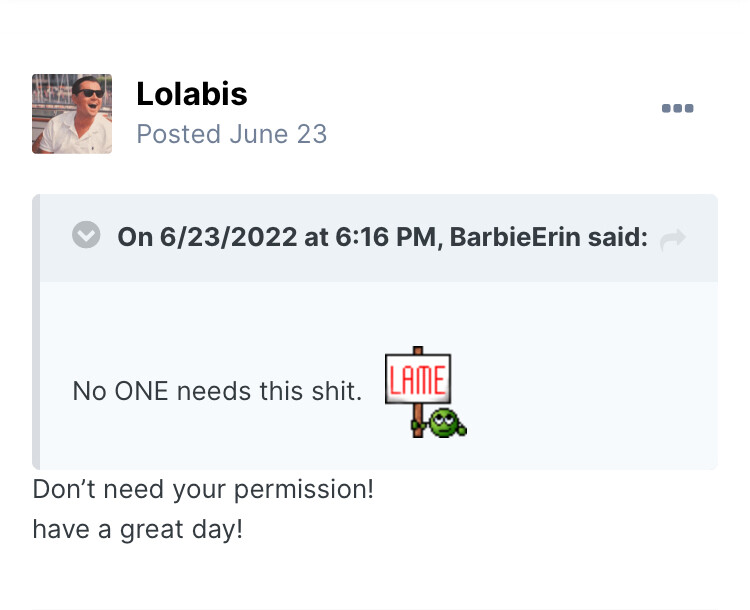This screenshot has height=610, width=750.
Task: Click the green smiley holding the sign
Action: [444, 421]
